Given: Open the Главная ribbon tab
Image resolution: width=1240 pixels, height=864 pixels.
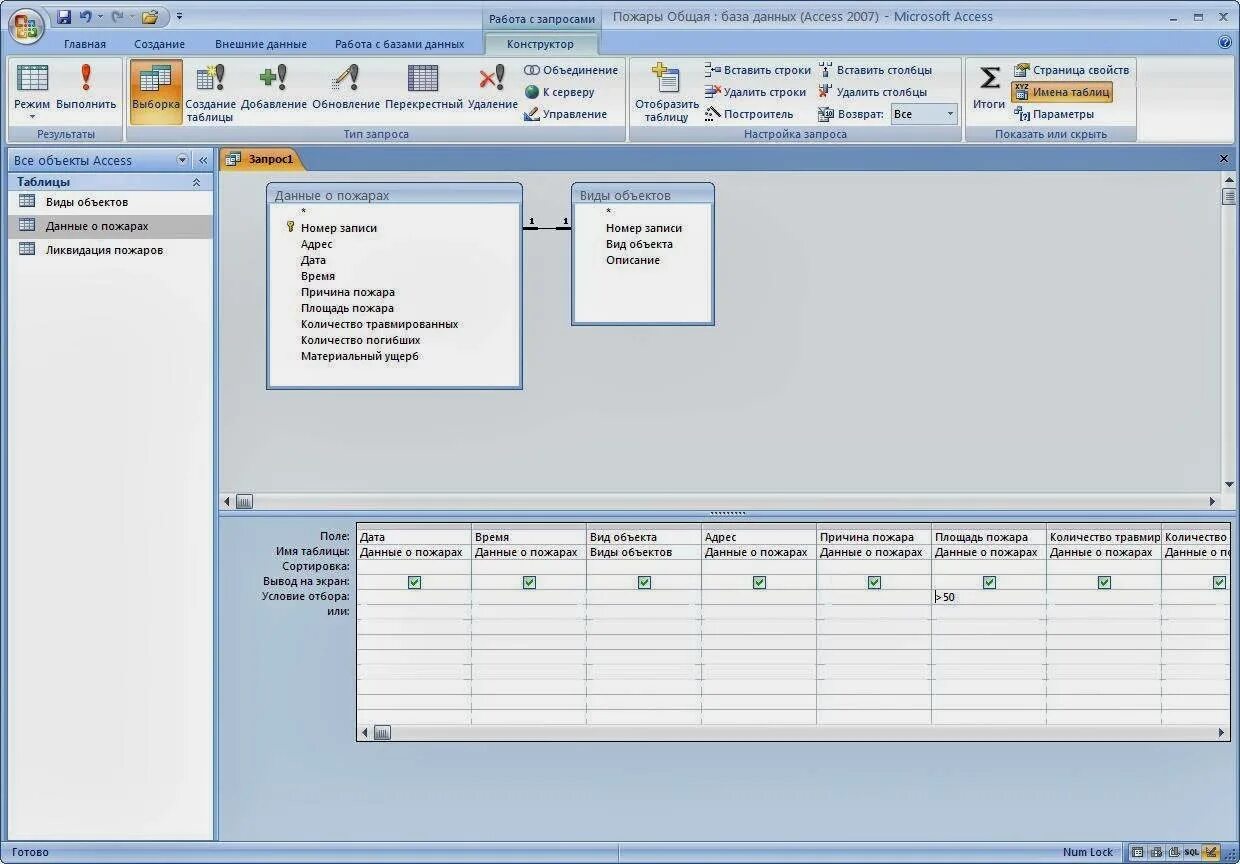Looking at the screenshot, I should point(85,44).
